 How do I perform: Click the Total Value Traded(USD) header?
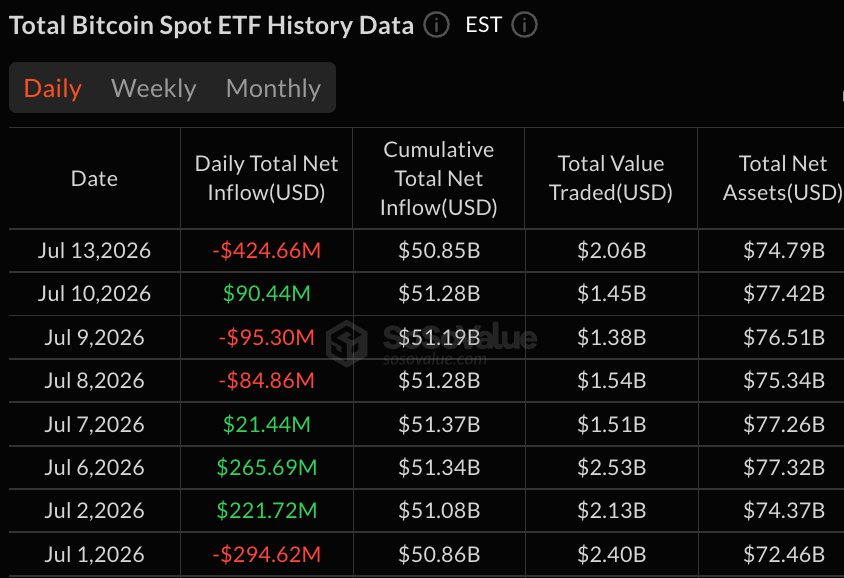(x=611, y=178)
